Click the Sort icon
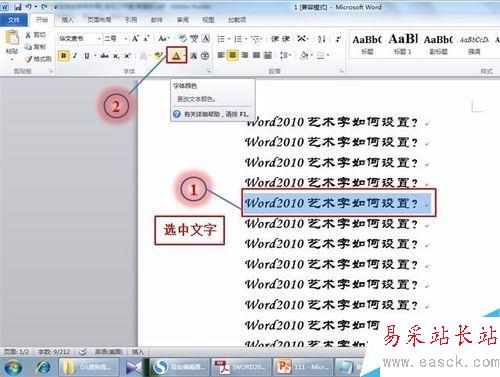The height and width of the screenshot is (377, 500). (x=321, y=39)
